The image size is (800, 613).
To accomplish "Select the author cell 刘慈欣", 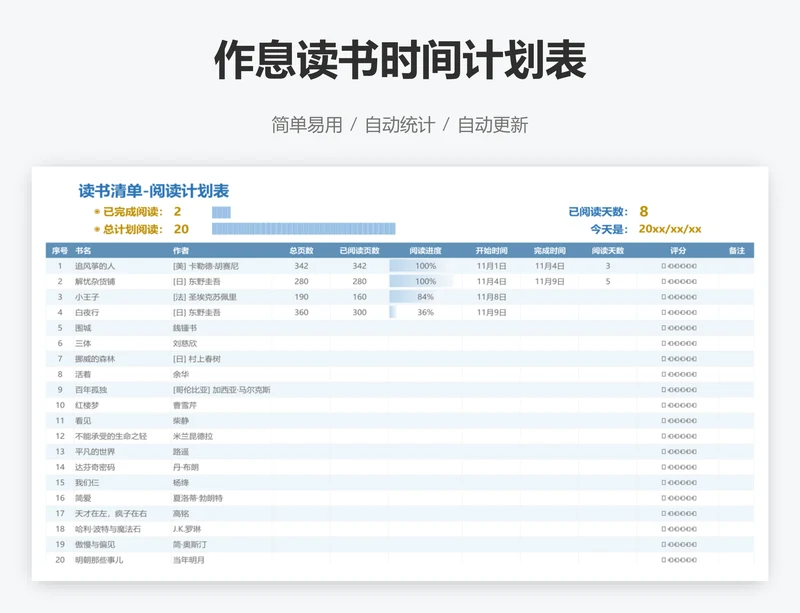I will coord(185,343).
